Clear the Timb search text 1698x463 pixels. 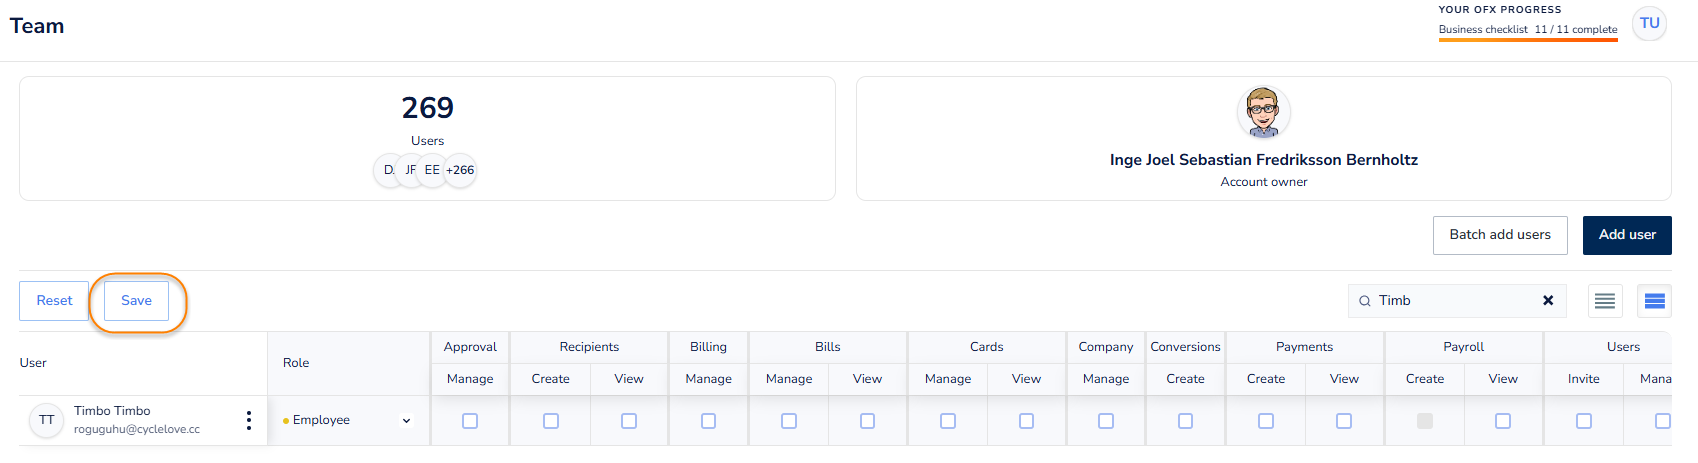(1548, 300)
